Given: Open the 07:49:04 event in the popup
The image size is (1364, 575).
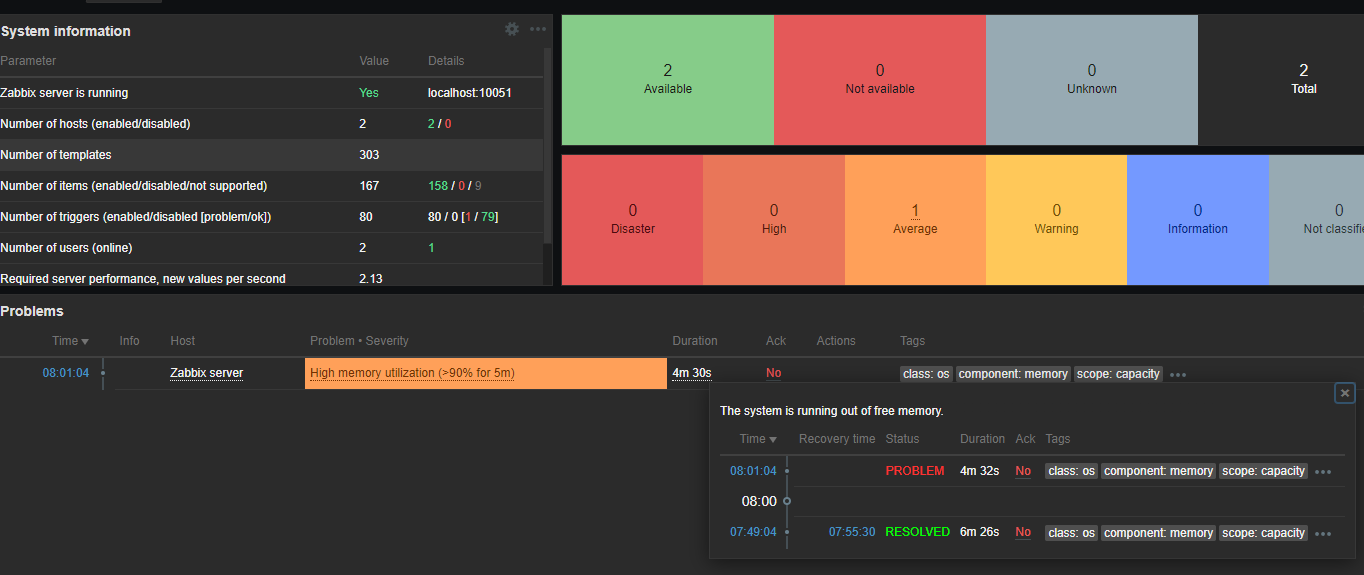Looking at the screenshot, I should [753, 532].
